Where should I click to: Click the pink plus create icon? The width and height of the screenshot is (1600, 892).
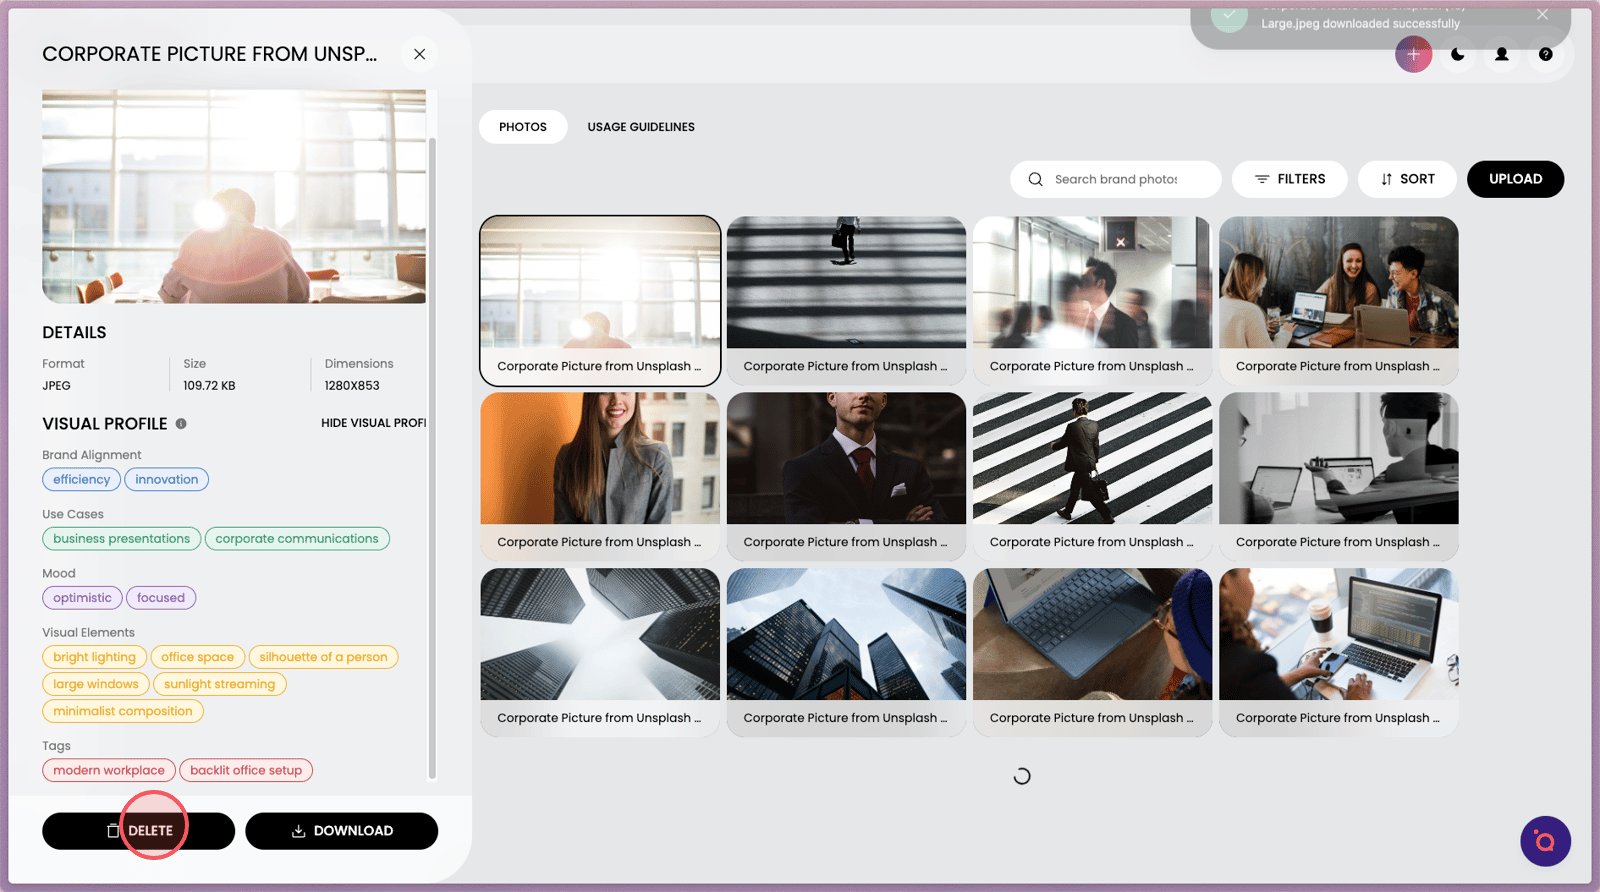tap(1413, 54)
